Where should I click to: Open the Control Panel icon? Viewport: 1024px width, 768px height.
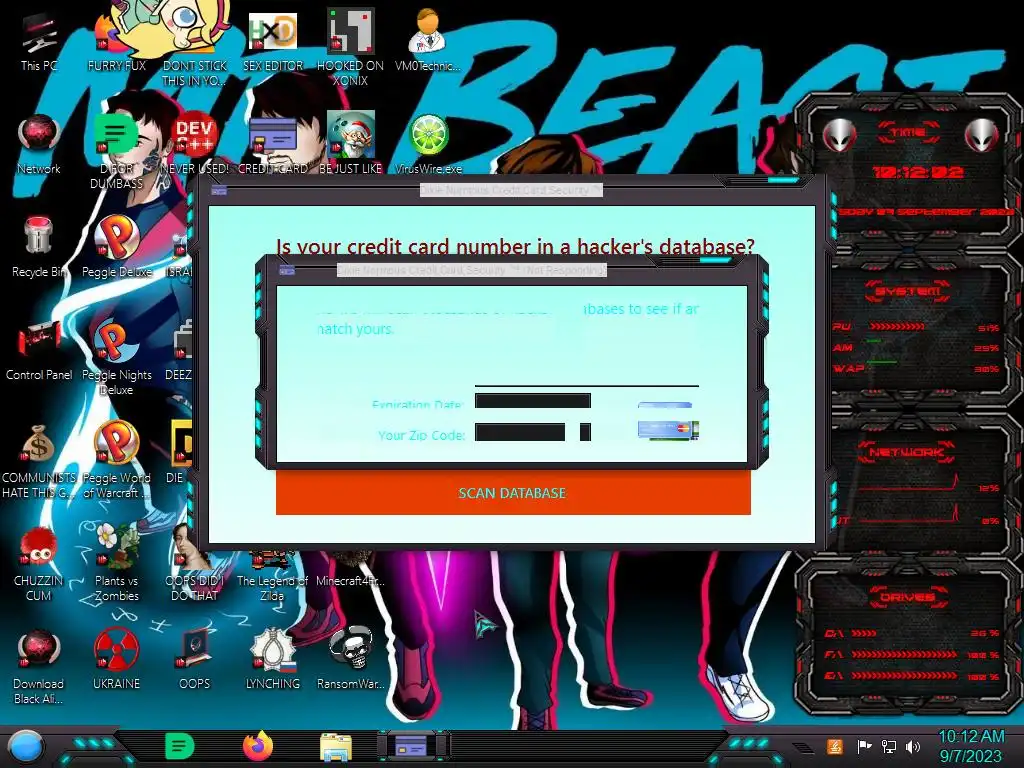click(39, 349)
